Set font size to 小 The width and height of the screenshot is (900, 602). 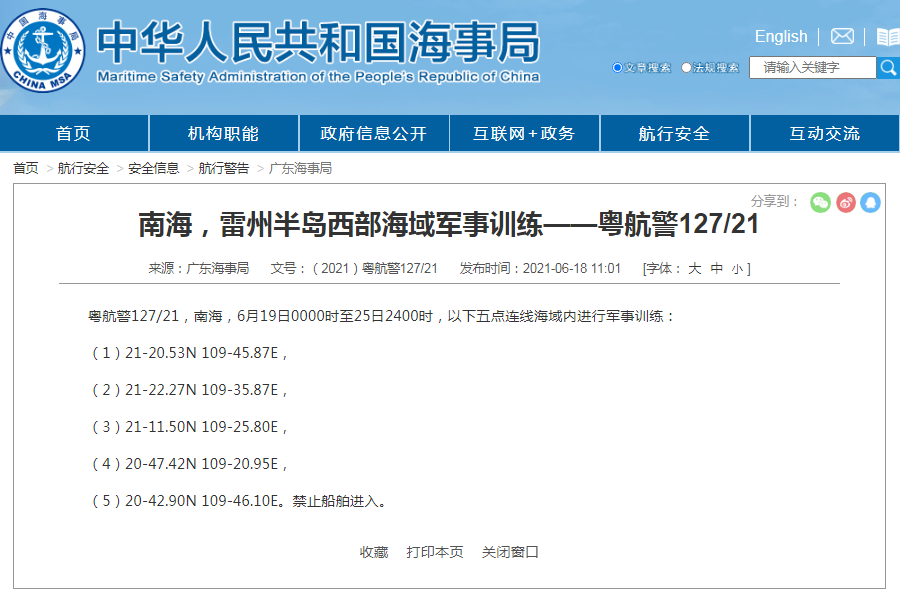click(736, 268)
